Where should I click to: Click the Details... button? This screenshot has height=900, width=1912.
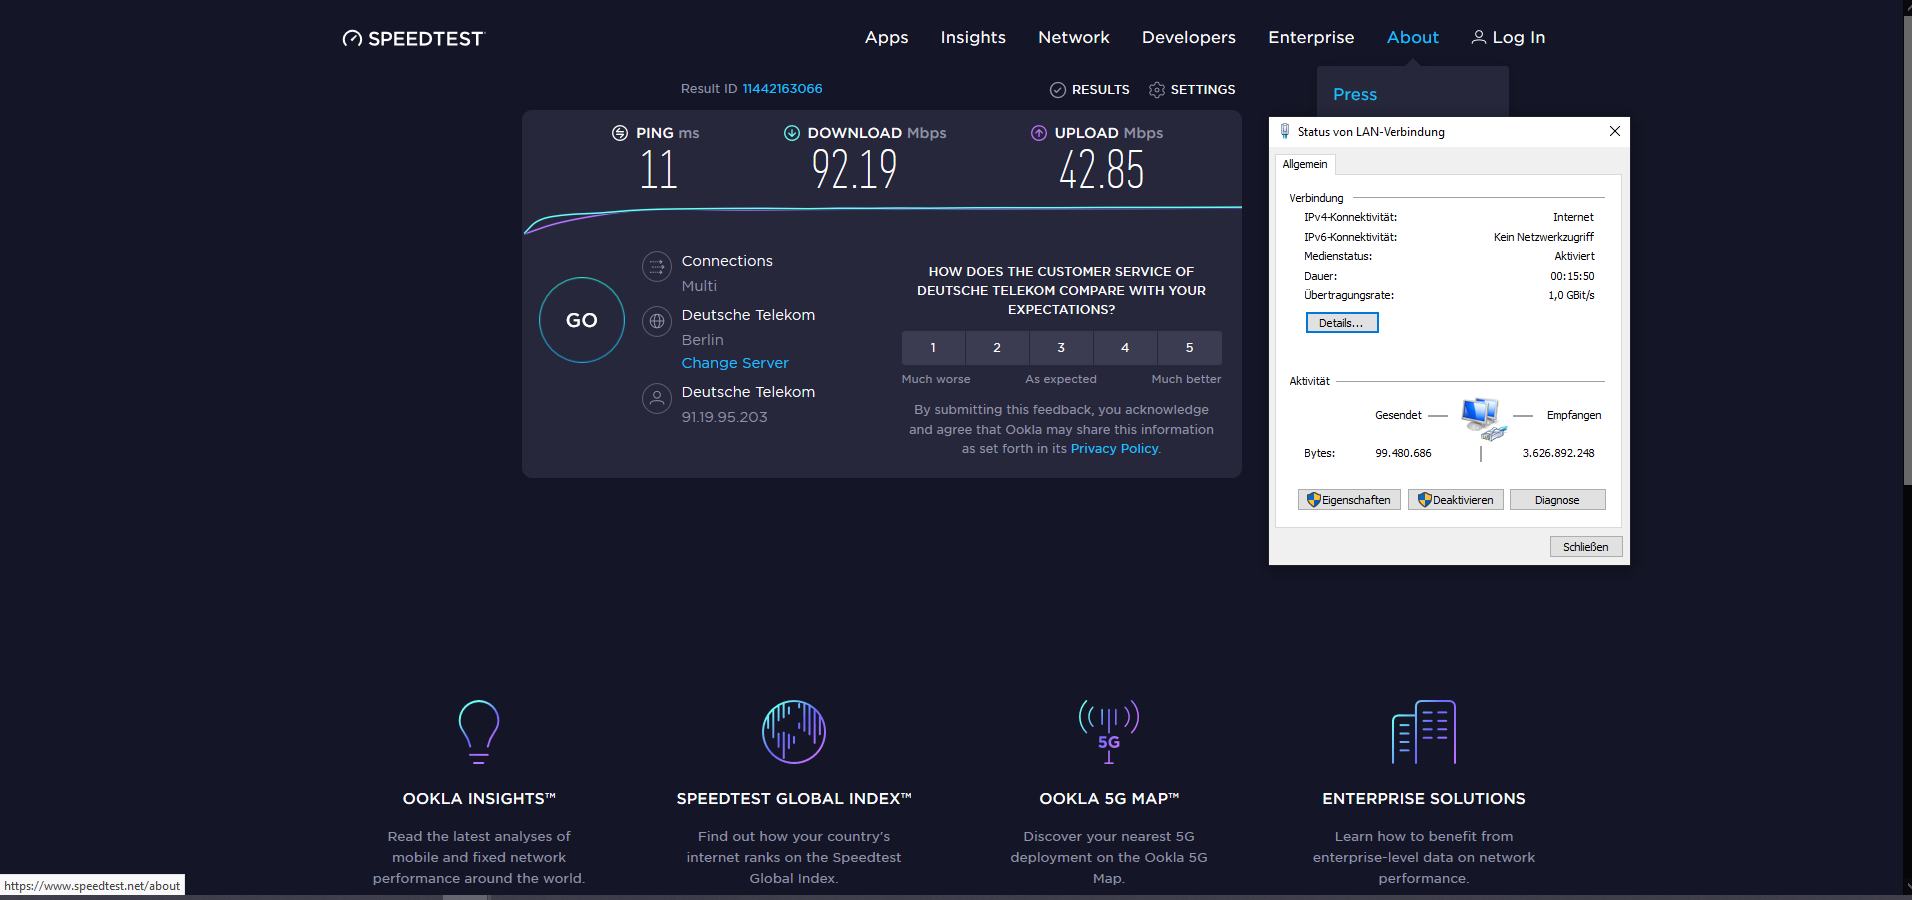click(x=1342, y=323)
